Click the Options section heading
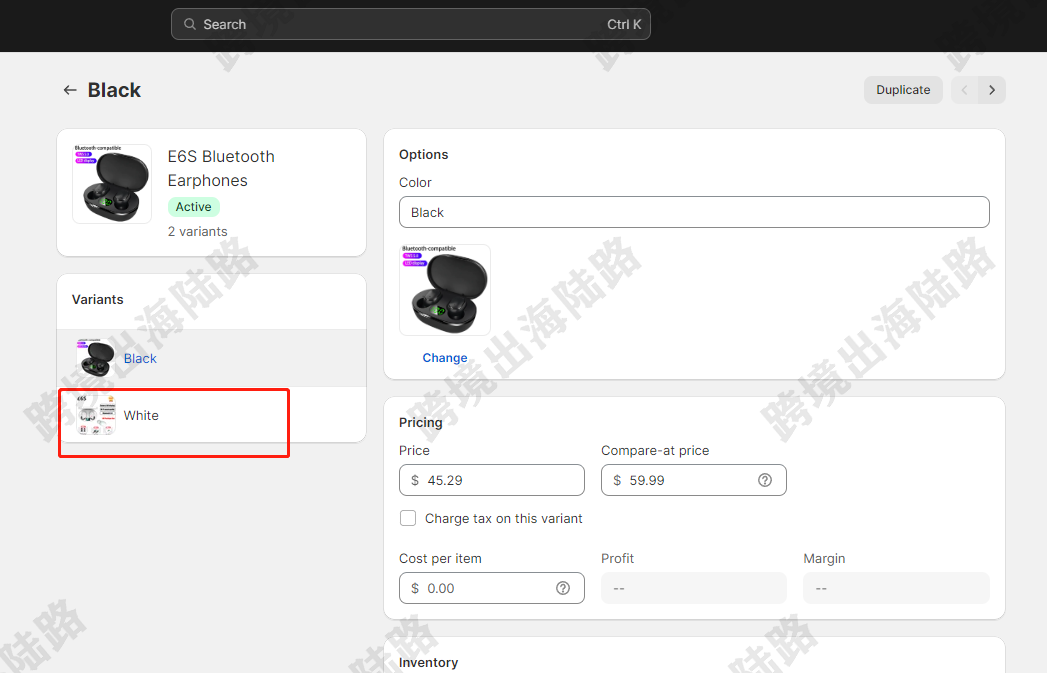This screenshot has width=1047, height=673. [423, 154]
